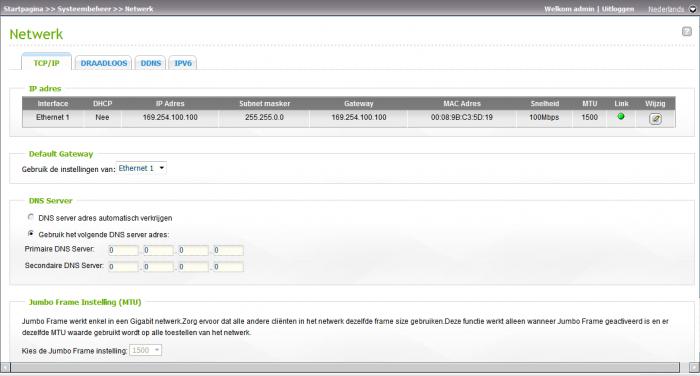The image size is (700, 376).
Task: Switch to the TCP/IP tab
Action: pos(46,63)
